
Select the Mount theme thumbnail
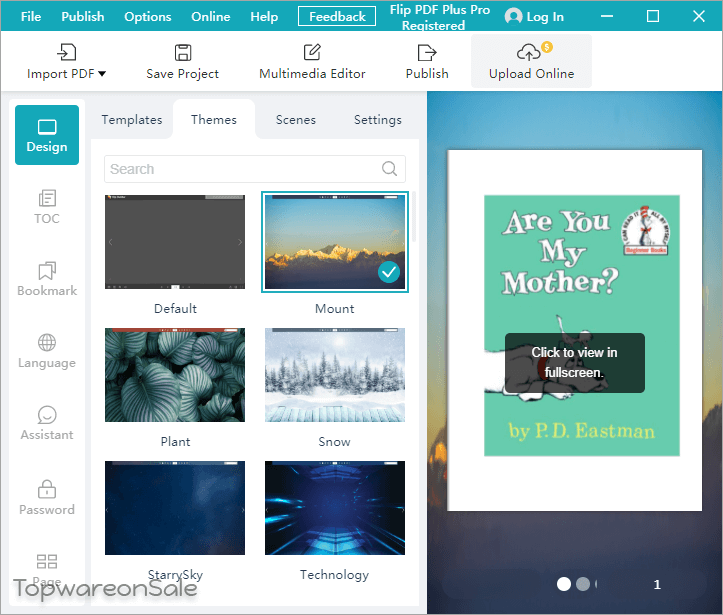335,242
